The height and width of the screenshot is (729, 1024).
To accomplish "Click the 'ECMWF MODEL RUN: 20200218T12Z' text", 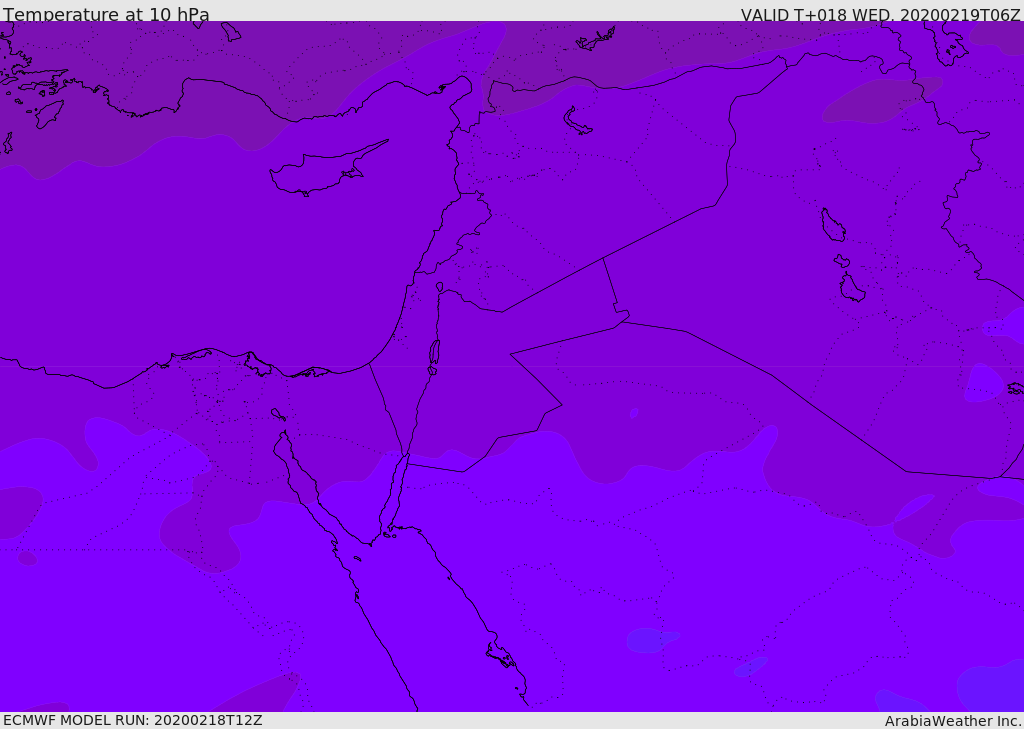I will 133,720.
